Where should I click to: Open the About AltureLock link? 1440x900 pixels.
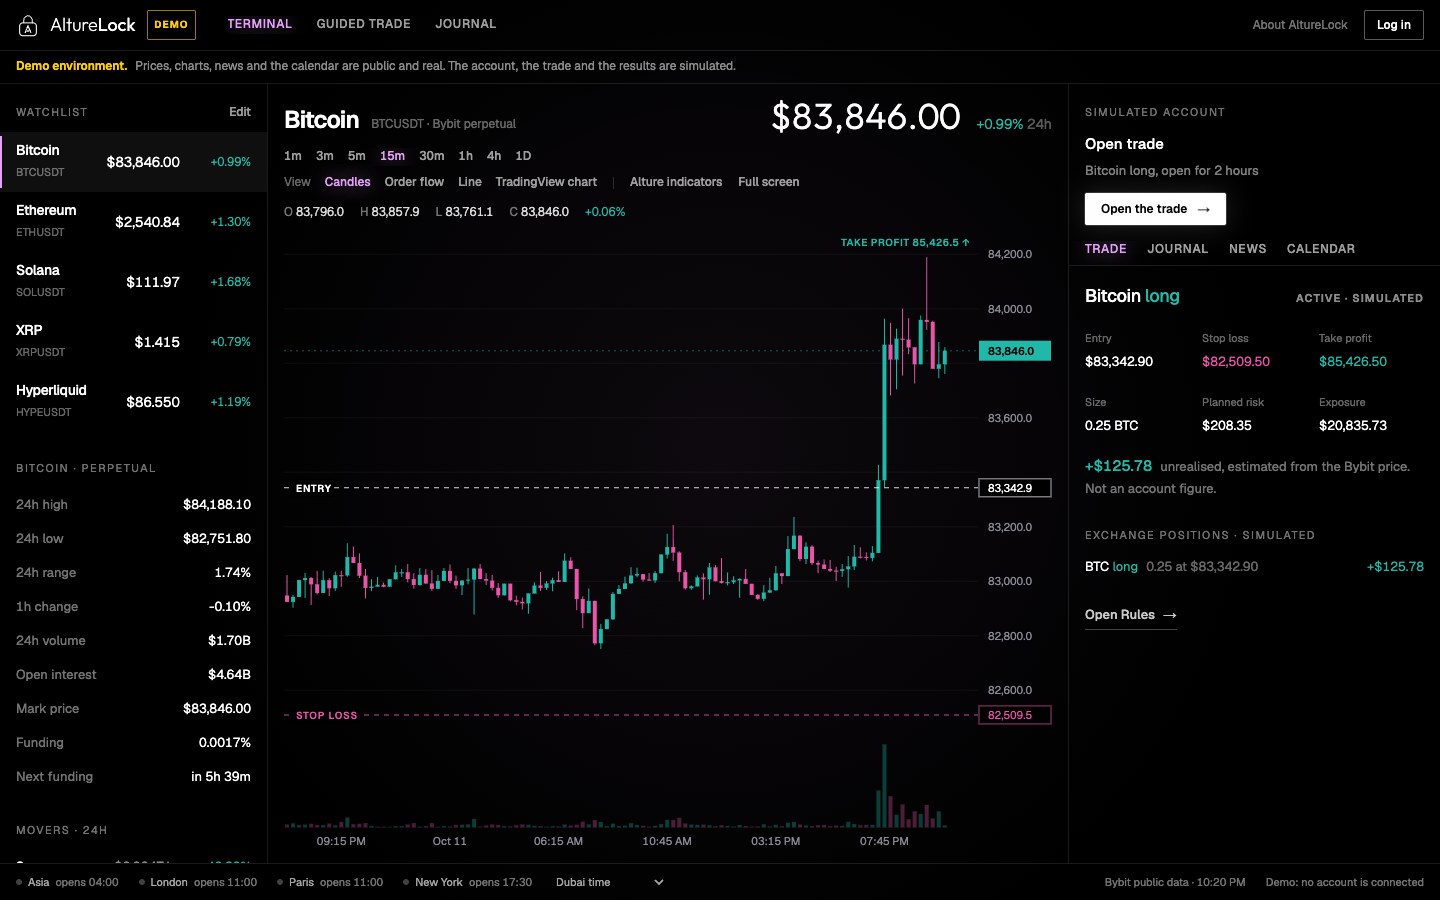click(x=1299, y=25)
